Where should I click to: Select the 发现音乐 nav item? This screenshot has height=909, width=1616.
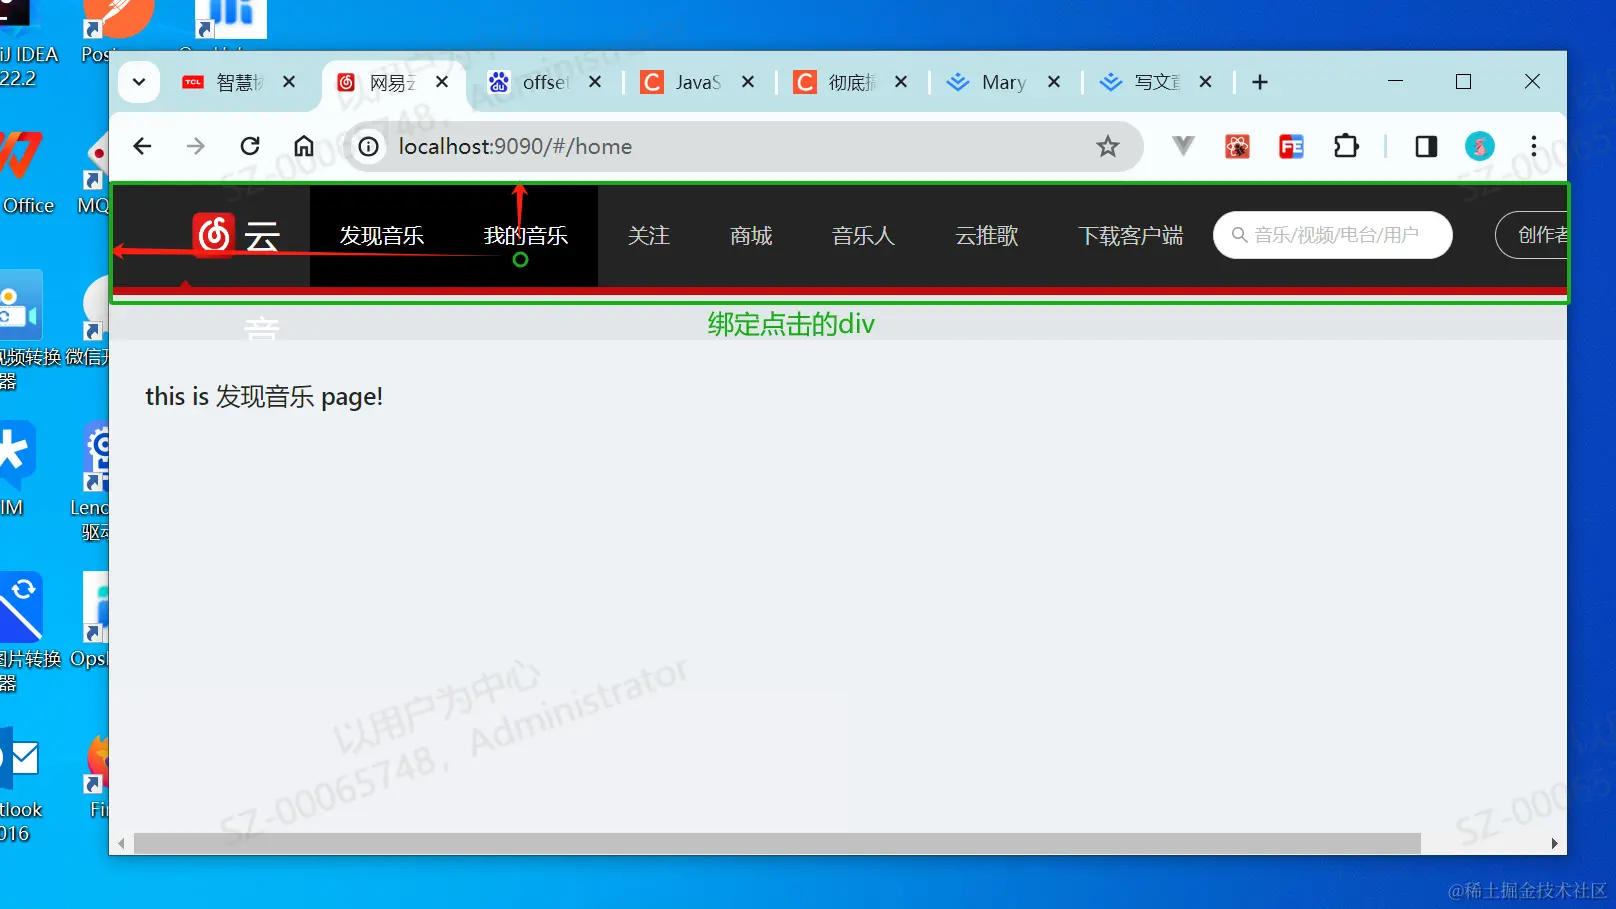[382, 236]
